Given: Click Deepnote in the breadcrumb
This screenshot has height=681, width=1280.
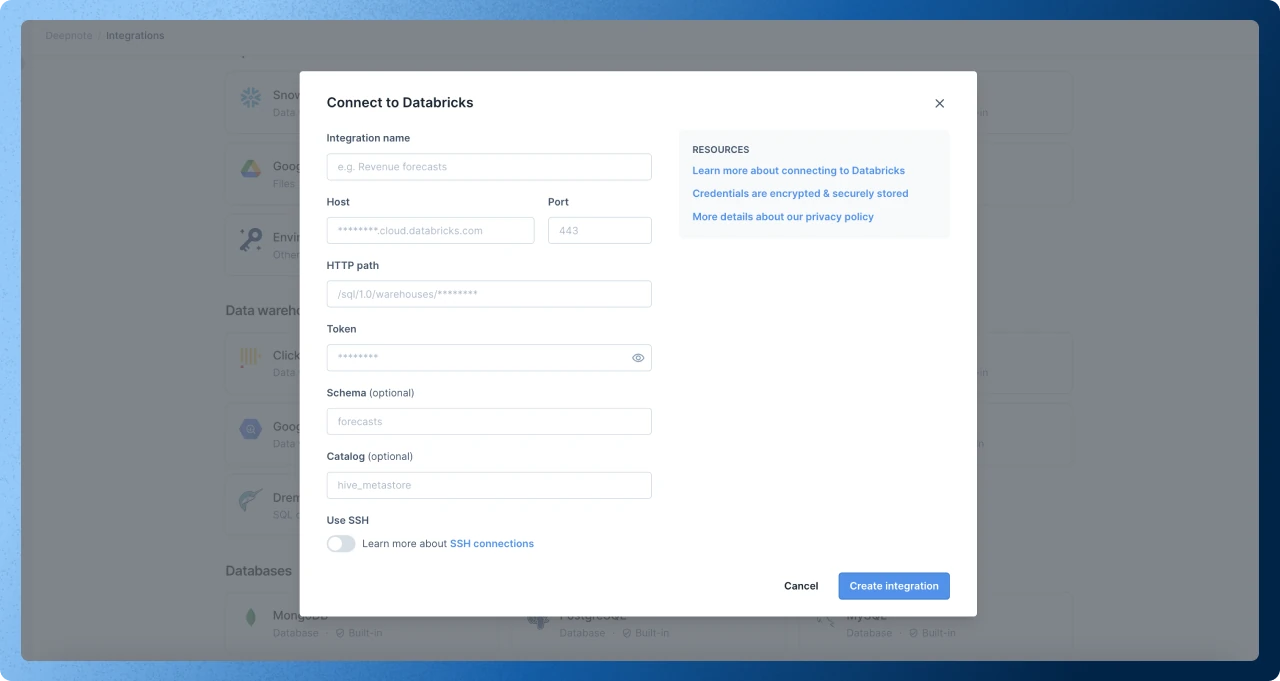Looking at the screenshot, I should coord(69,36).
